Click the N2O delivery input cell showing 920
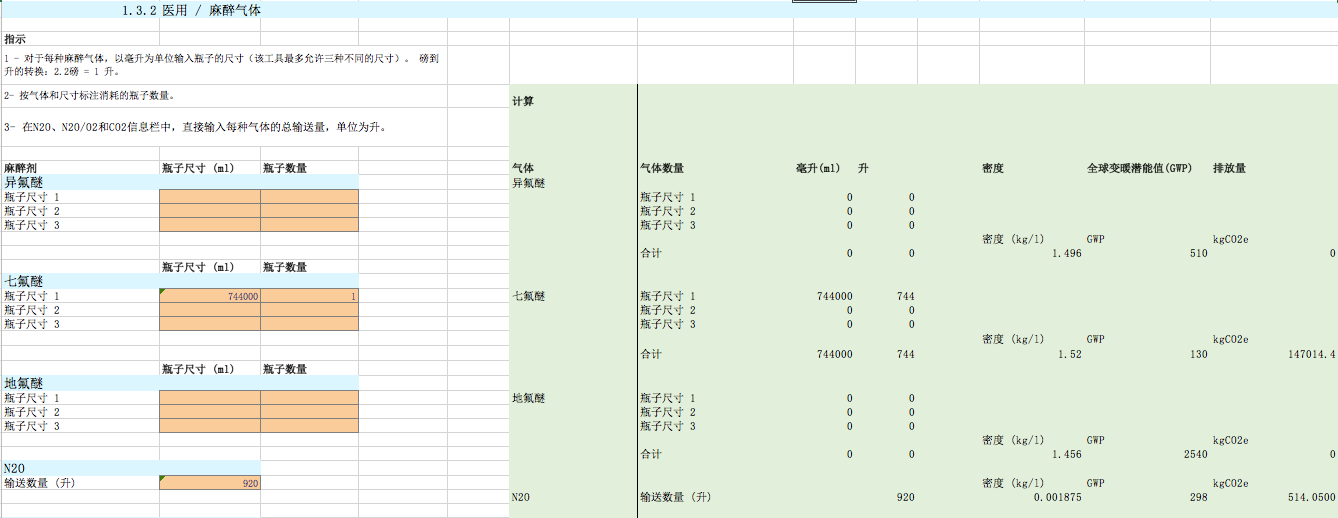 click(210, 483)
